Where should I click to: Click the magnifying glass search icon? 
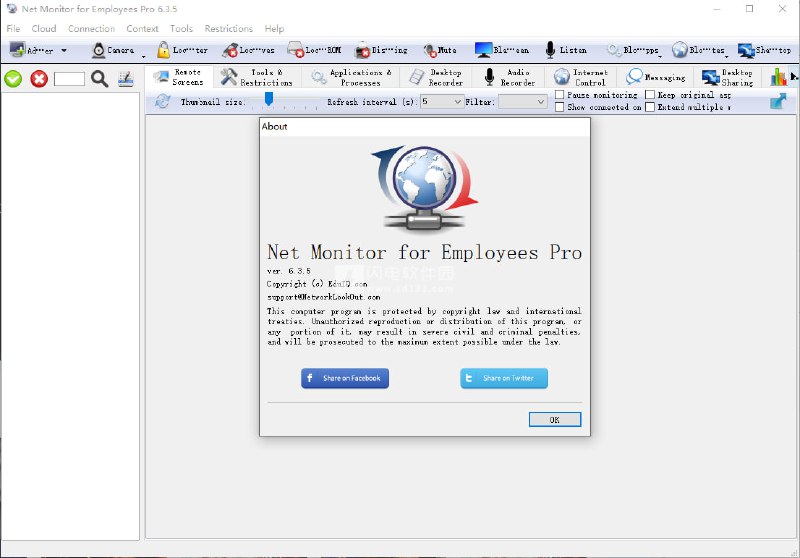pos(99,79)
